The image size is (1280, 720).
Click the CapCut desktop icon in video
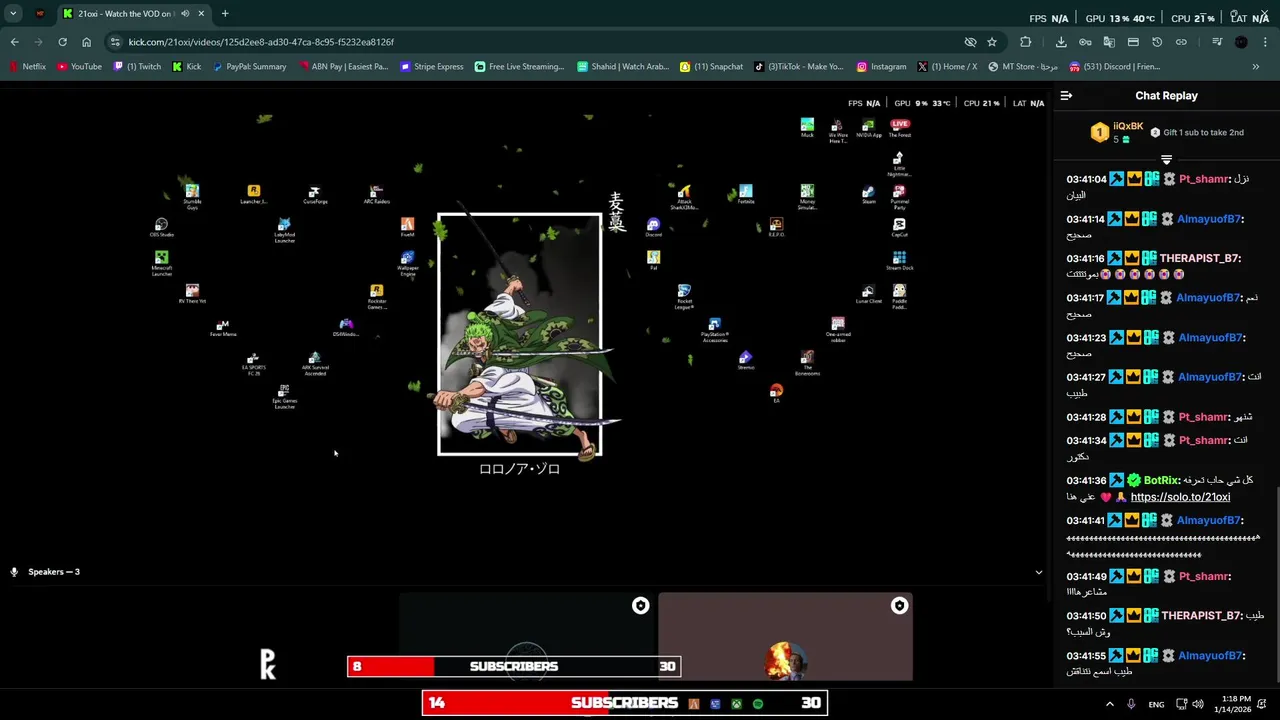pyautogui.click(x=899, y=228)
